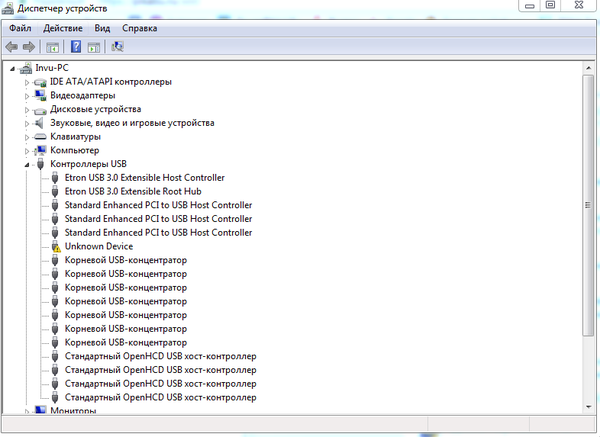Collapse the Invu-PC root node
The height and width of the screenshot is (437, 600).
click(x=12, y=69)
